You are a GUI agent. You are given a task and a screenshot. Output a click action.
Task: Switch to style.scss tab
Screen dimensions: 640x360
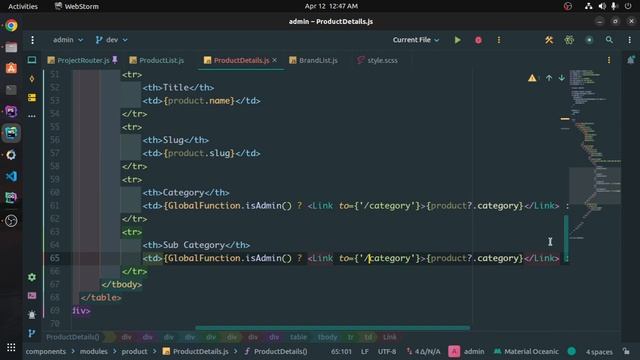click(x=378, y=60)
